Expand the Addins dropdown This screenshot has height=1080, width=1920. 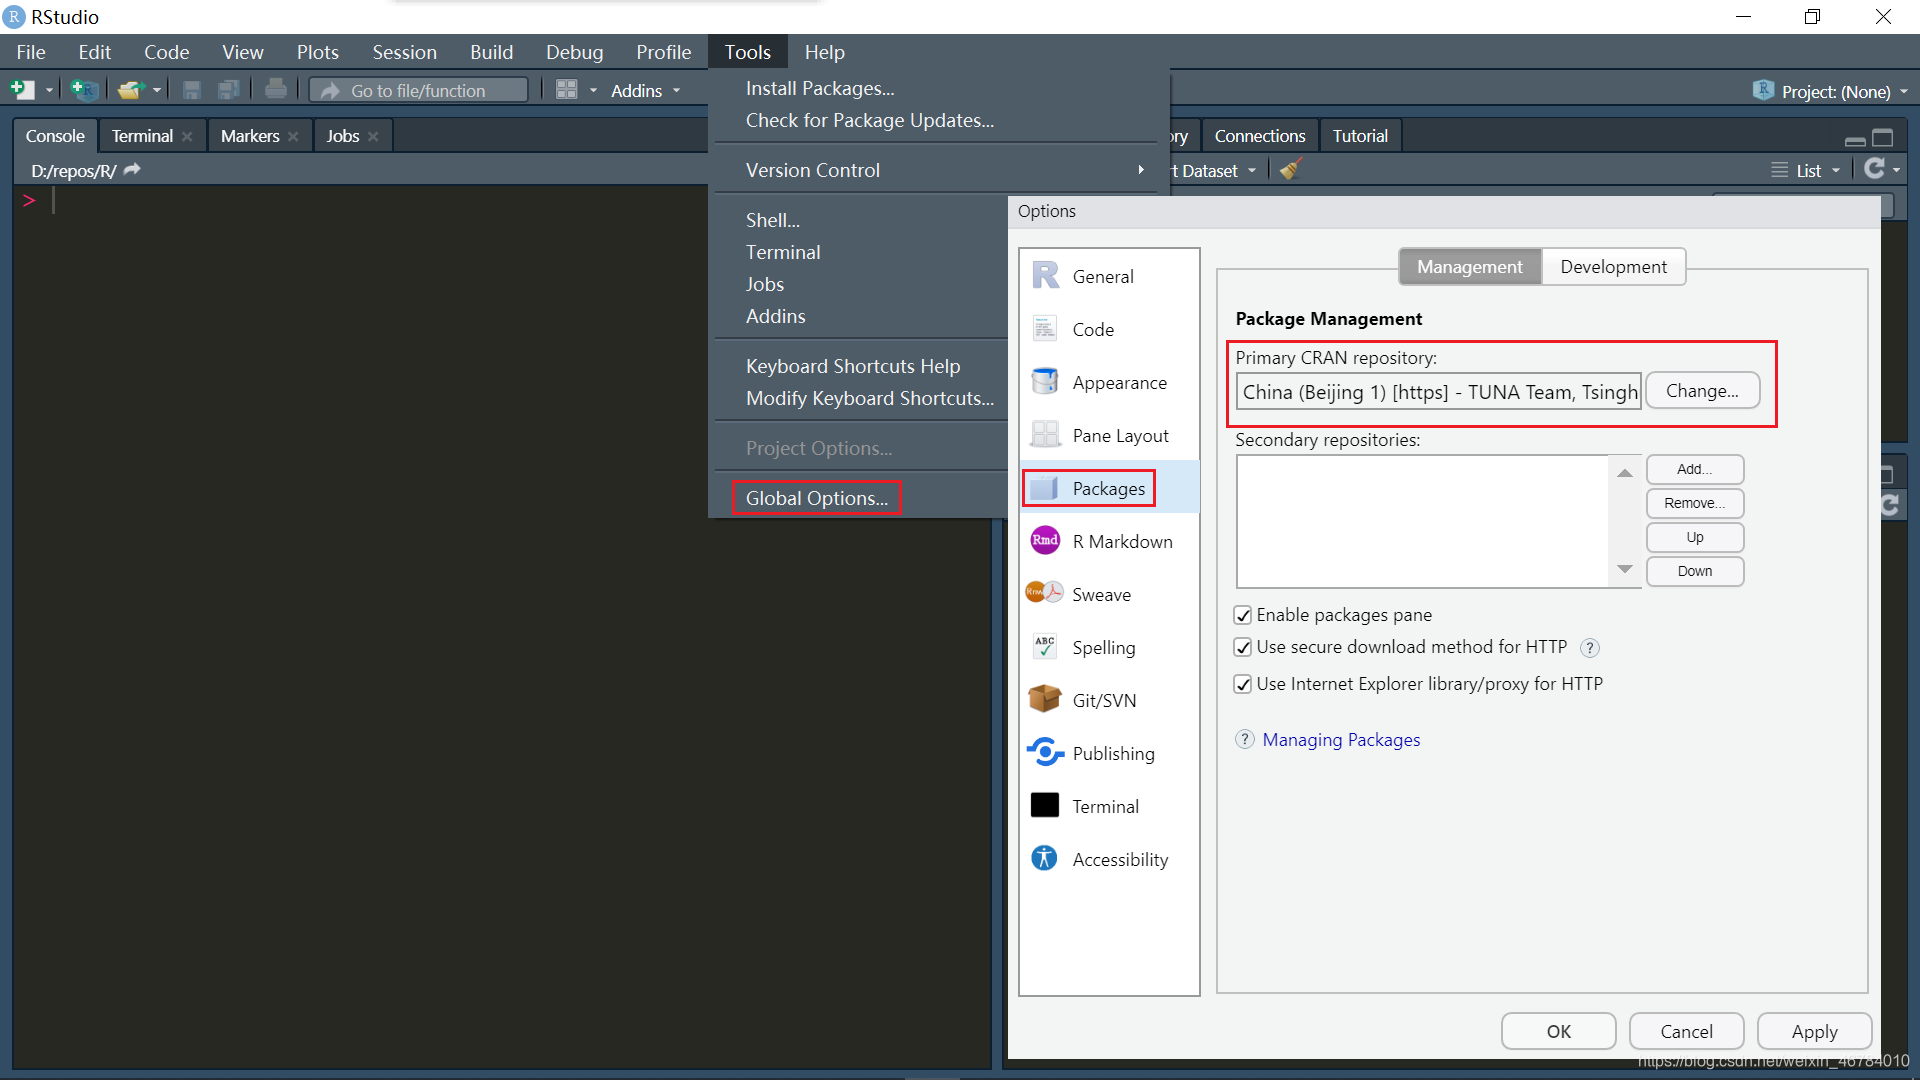[x=646, y=91]
